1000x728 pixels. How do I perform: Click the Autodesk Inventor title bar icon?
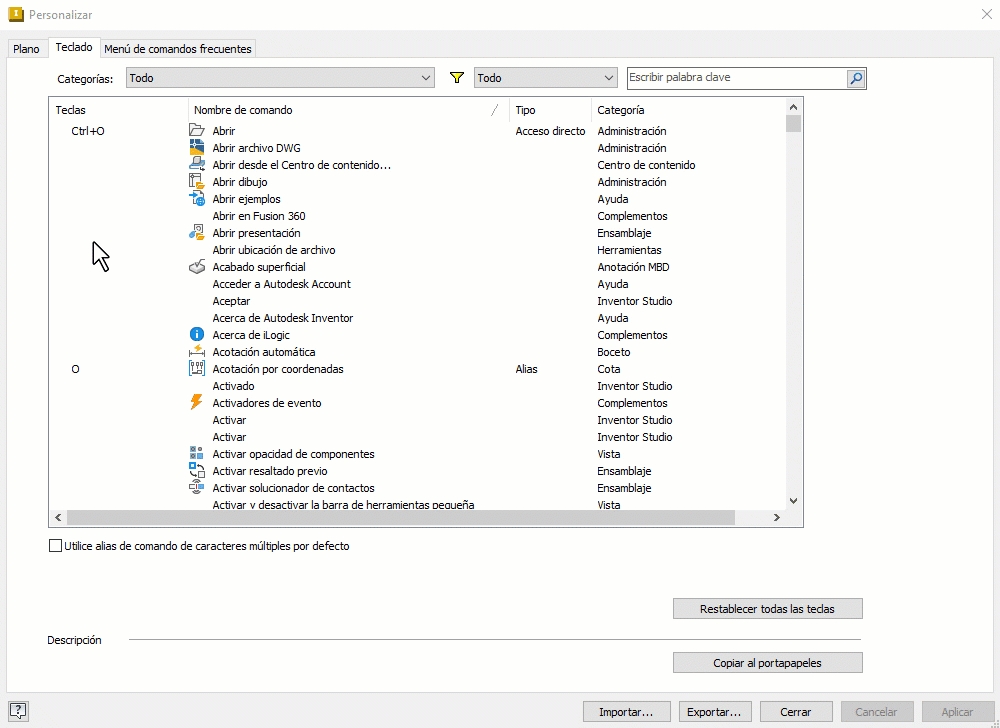tap(15, 14)
